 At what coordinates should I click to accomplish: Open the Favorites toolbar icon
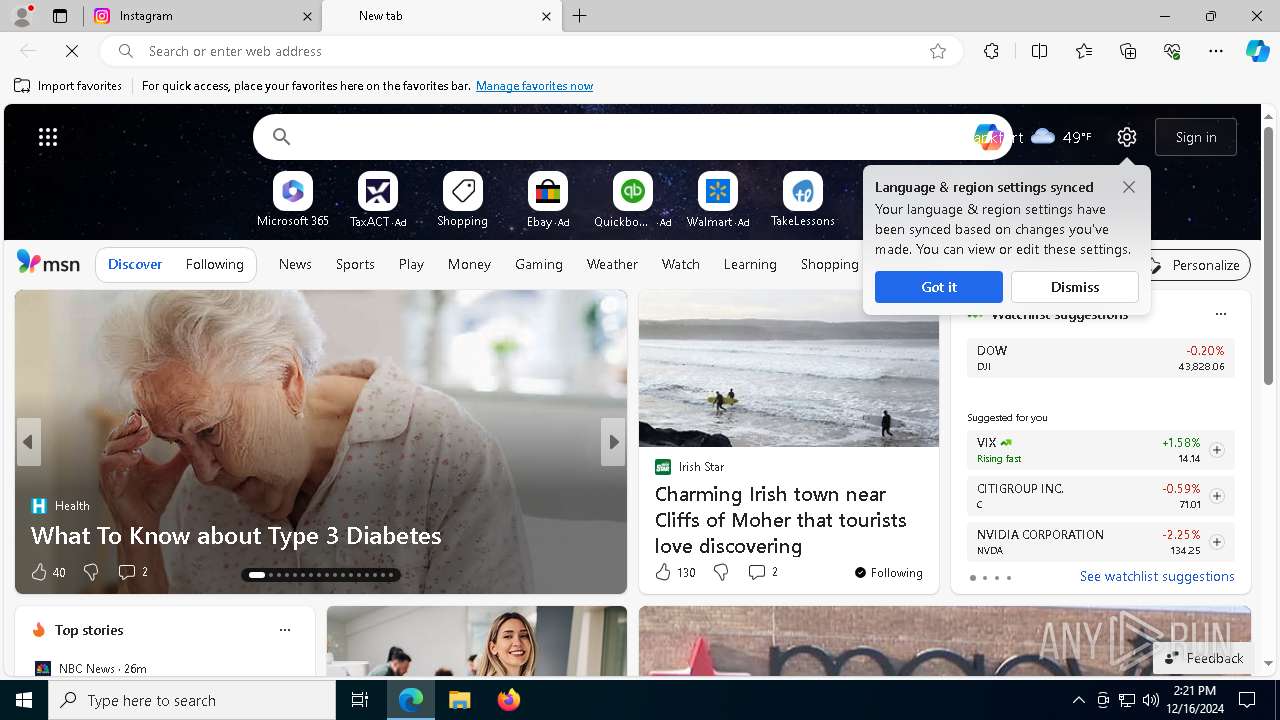click(1084, 51)
